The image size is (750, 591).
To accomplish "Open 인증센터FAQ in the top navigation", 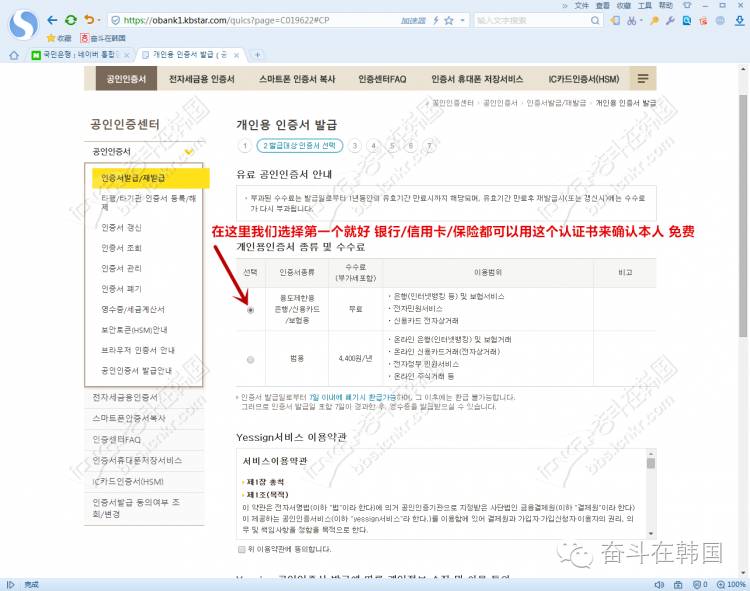I will (x=382, y=79).
